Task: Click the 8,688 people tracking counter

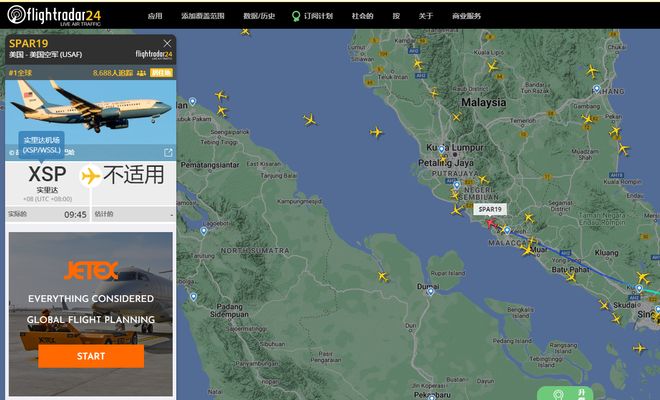Action: pos(112,73)
